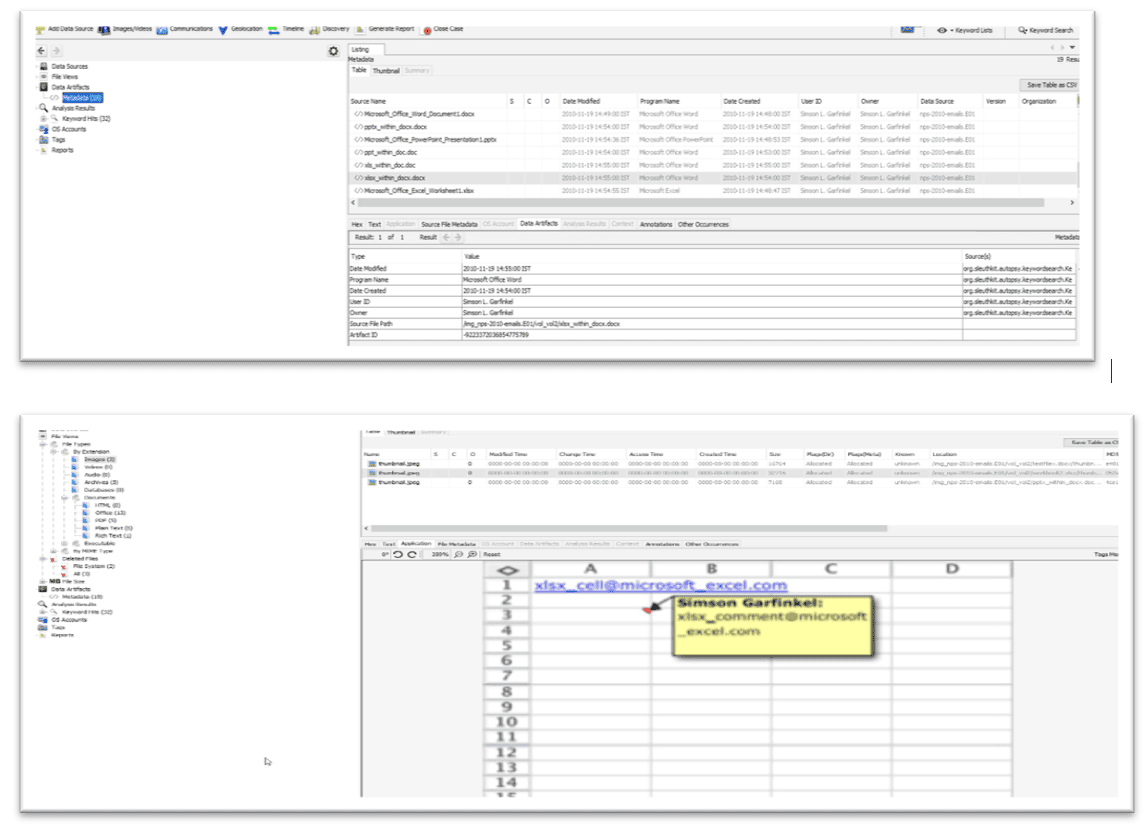
Task: Click horizontal scrollbar of upper results table
Action: (x=701, y=202)
